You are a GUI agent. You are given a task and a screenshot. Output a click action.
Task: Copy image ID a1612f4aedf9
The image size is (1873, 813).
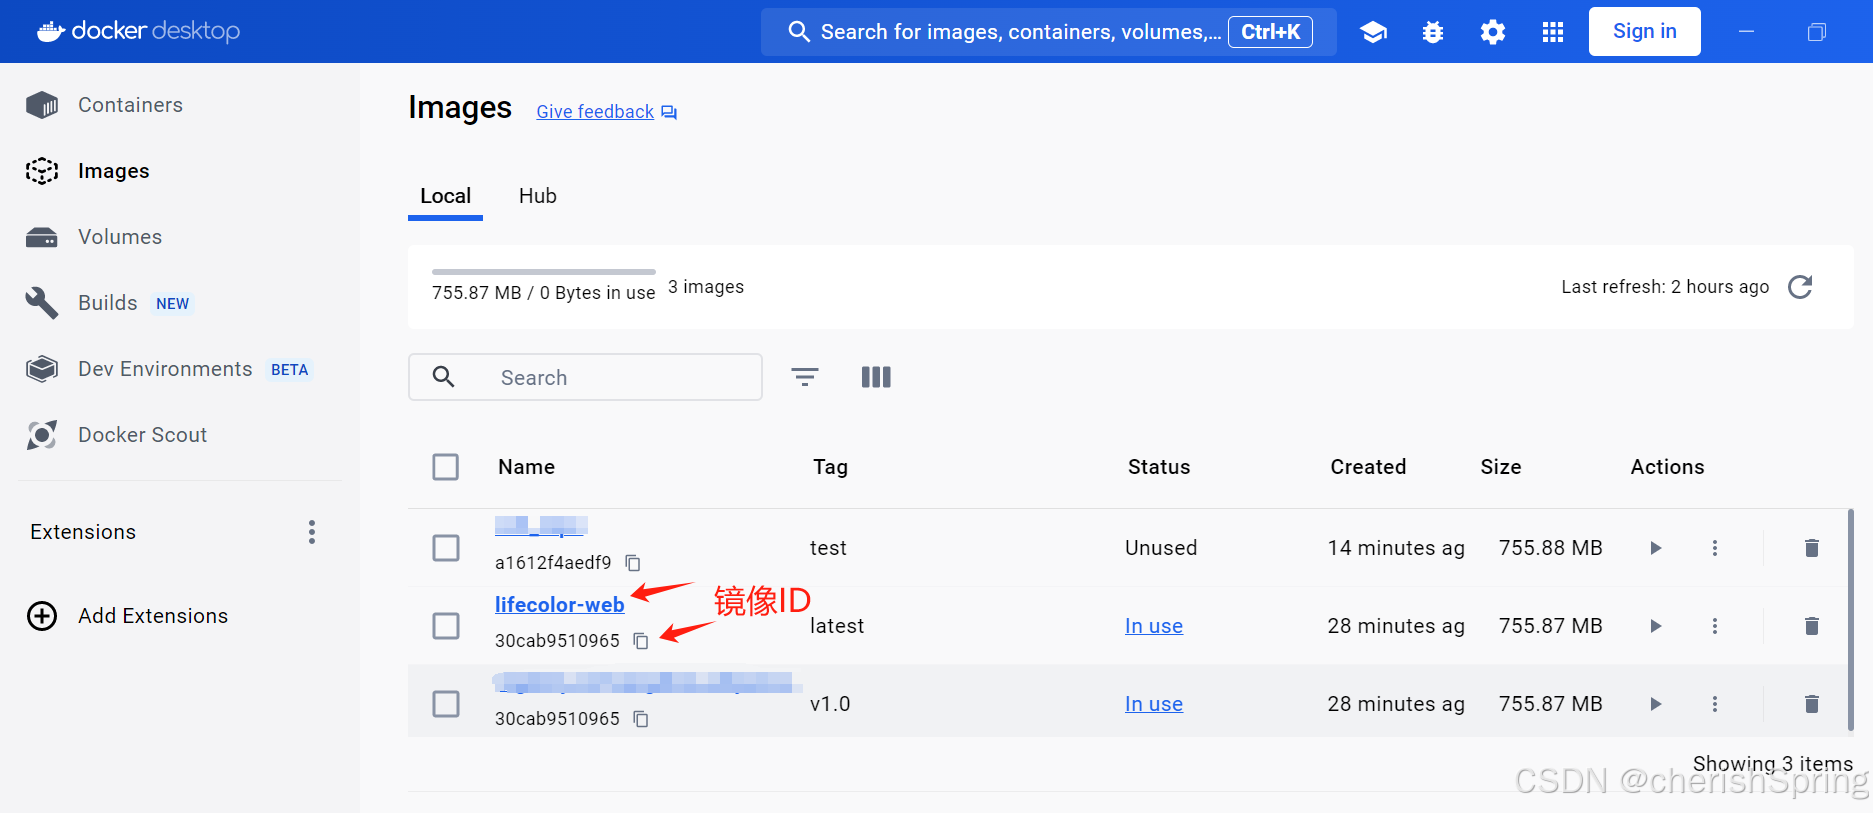633,563
